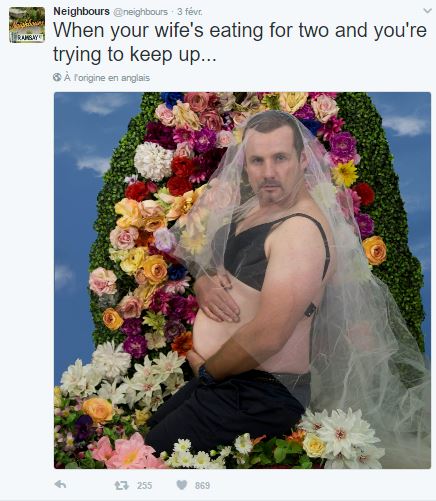Click the Ramsay St sign in avatar

(27, 38)
